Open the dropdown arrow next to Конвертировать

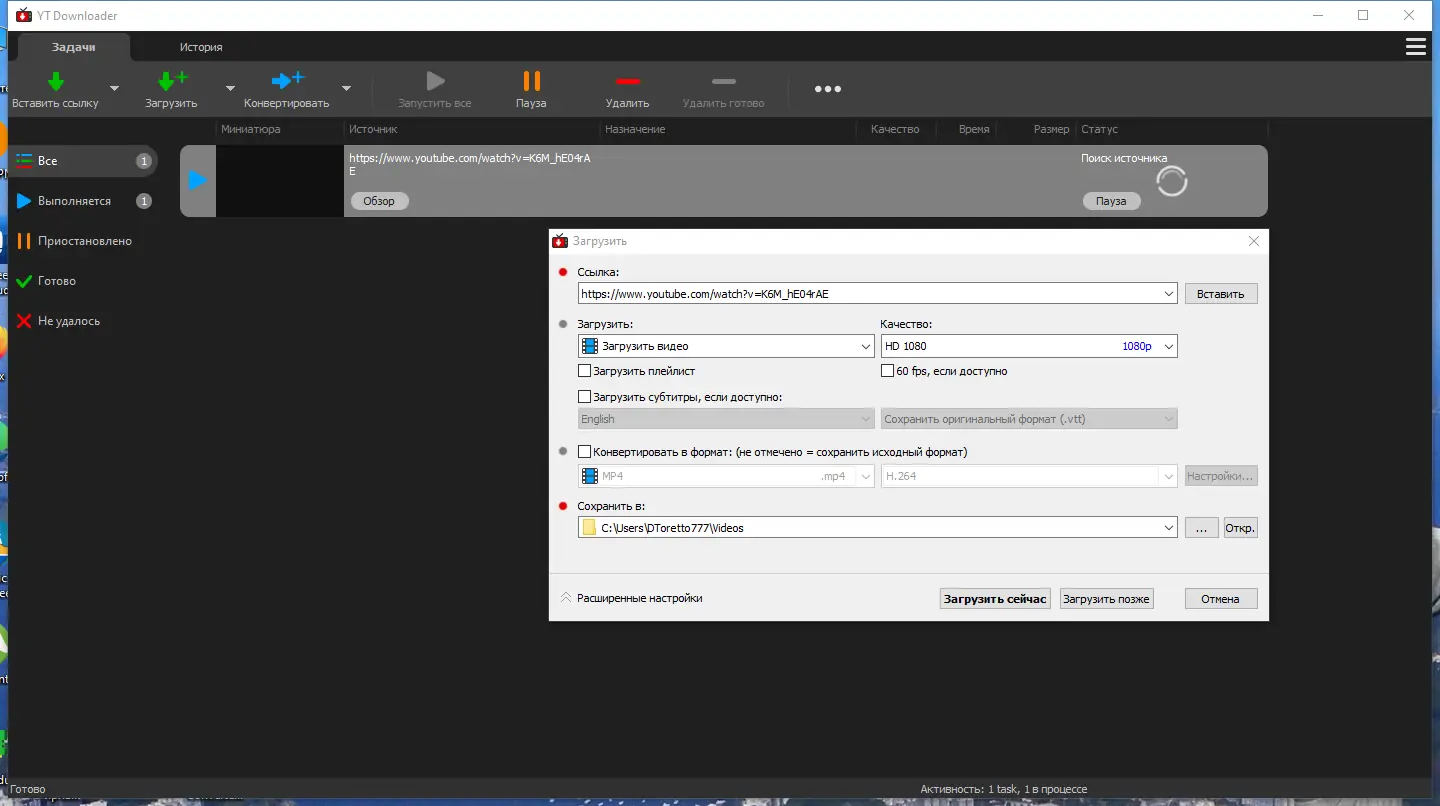coord(346,89)
